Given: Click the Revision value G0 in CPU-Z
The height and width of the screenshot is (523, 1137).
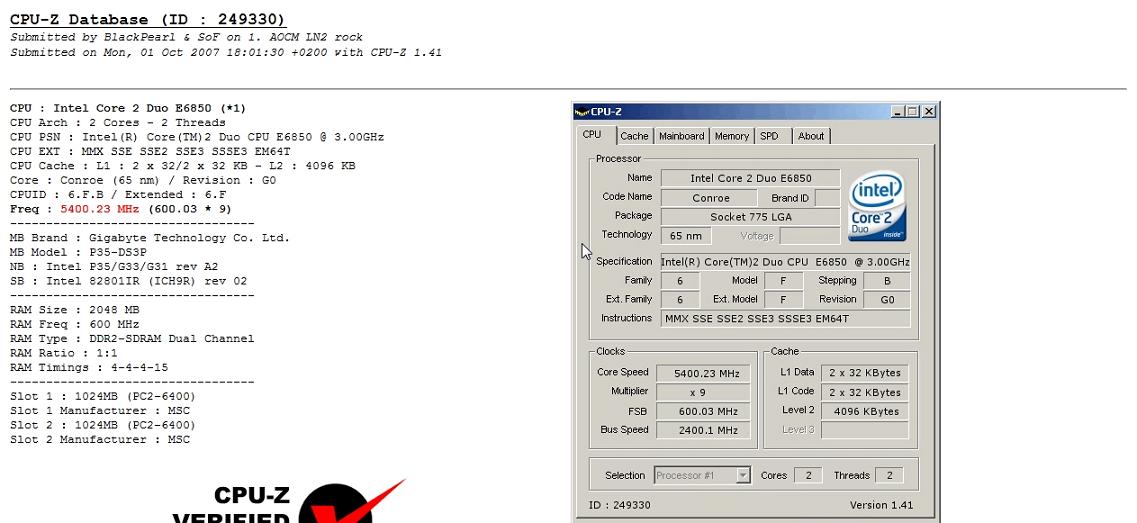Looking at the screenshot, I should tap(887, 300).
